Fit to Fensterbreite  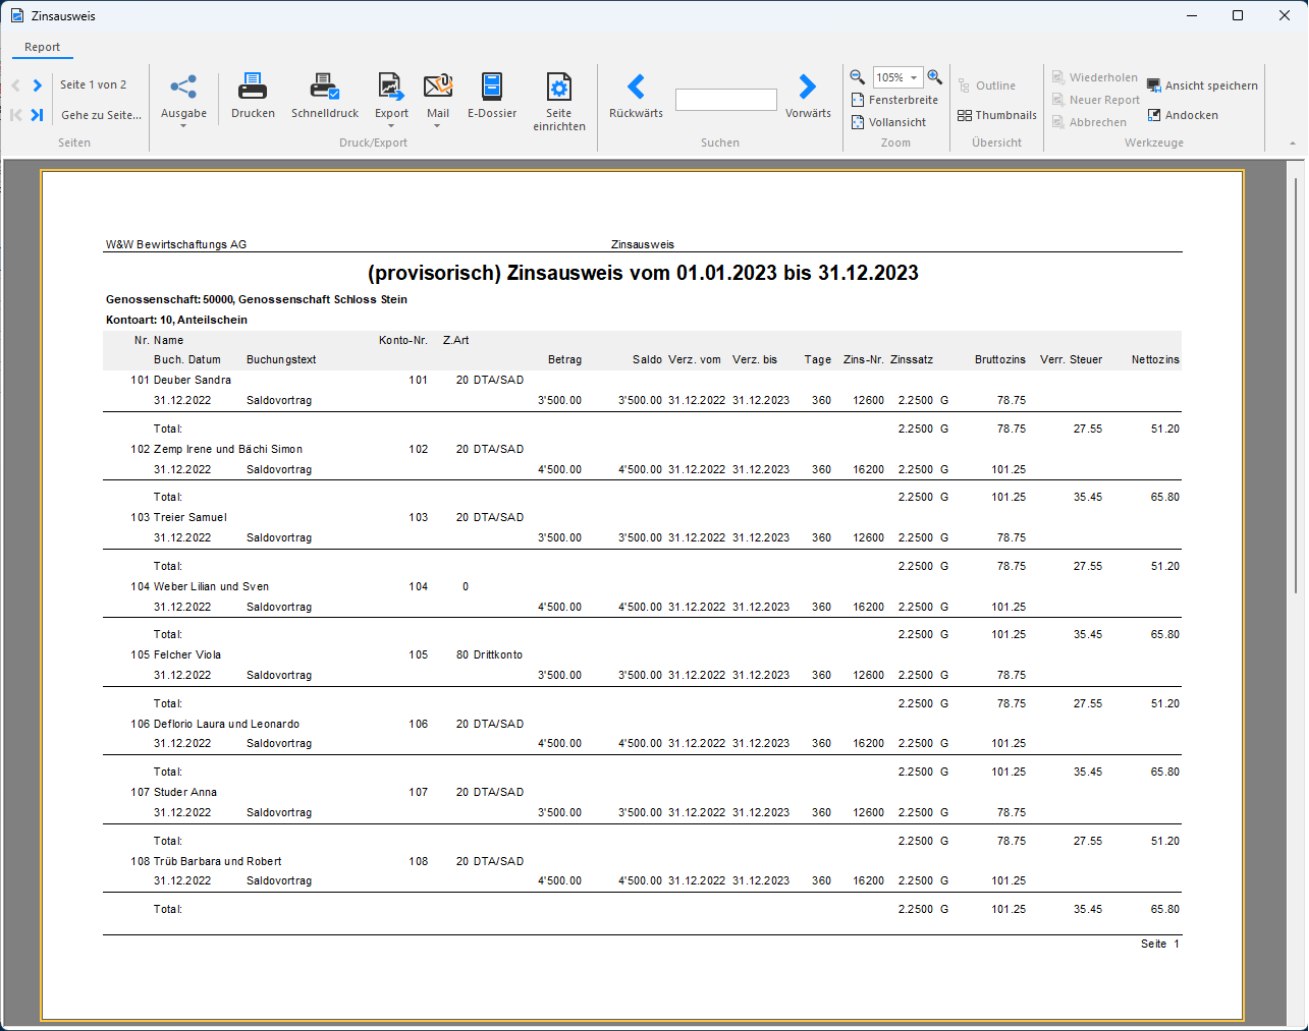[895, 100]
